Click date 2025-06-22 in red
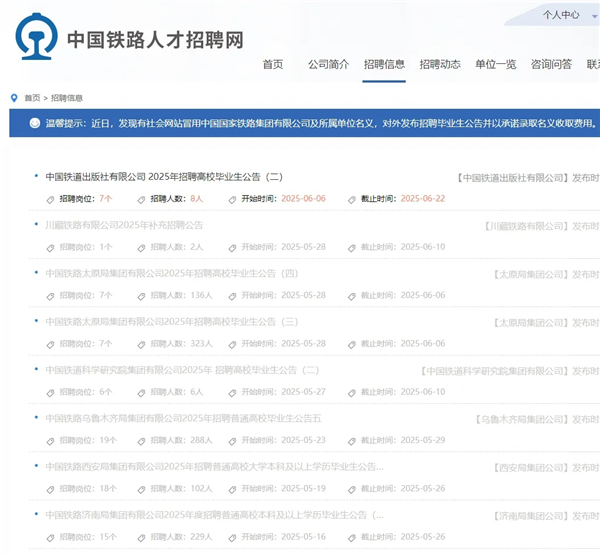Viewport: 600px width, 557px height. pos(423,199)
